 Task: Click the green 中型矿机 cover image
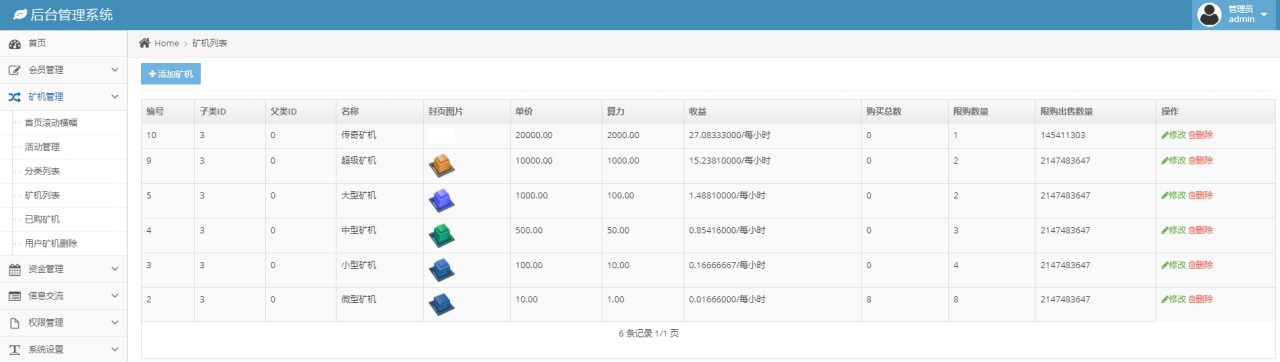[x=441, y=236]
